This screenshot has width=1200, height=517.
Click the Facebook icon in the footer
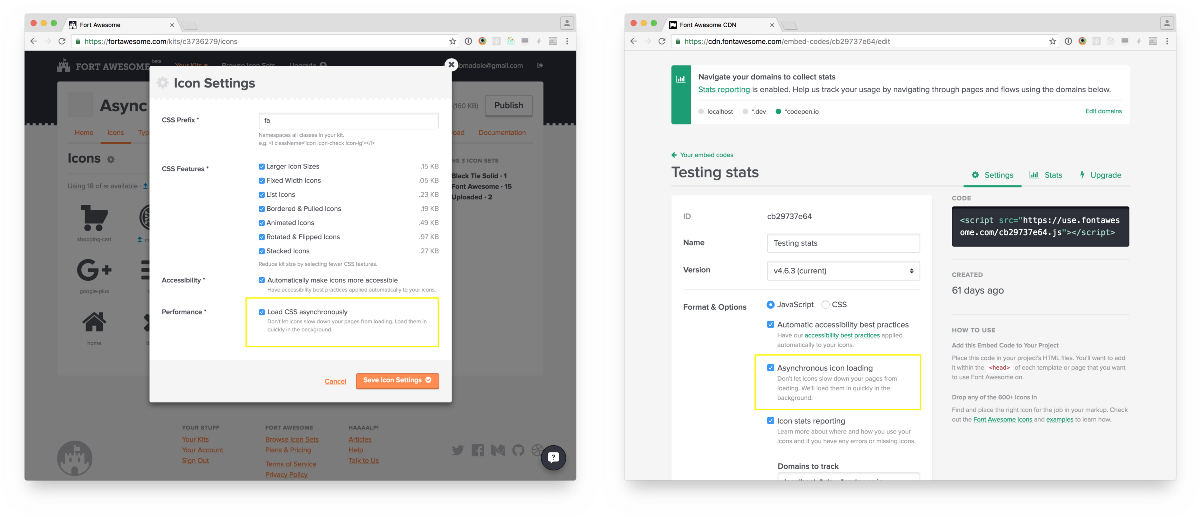click(477, 451)
